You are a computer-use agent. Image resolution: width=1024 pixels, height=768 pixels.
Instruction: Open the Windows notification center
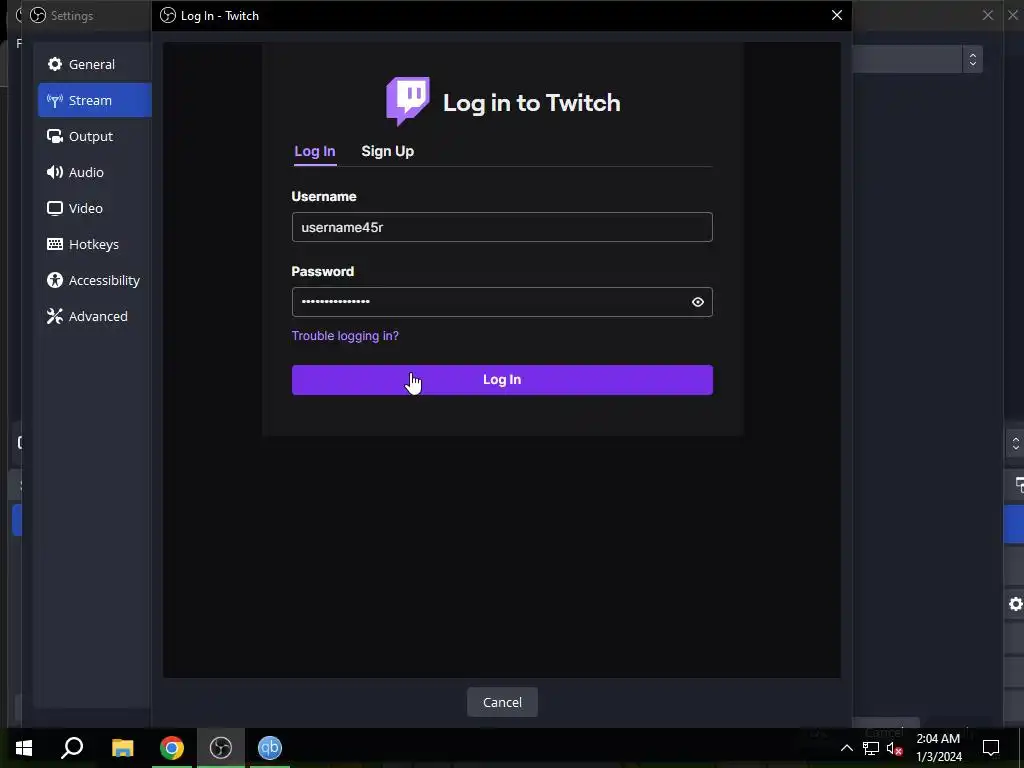pyautogui.click(x=991, y=748)
